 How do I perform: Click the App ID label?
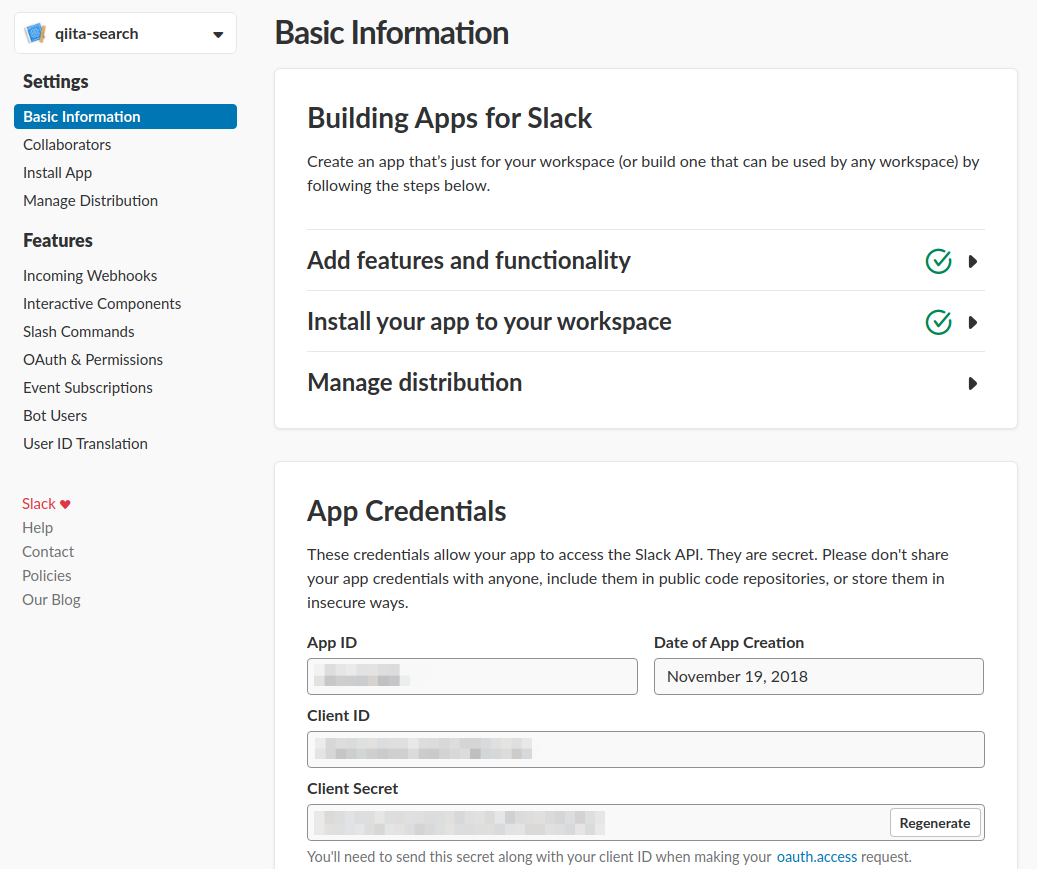pos(332,643)
